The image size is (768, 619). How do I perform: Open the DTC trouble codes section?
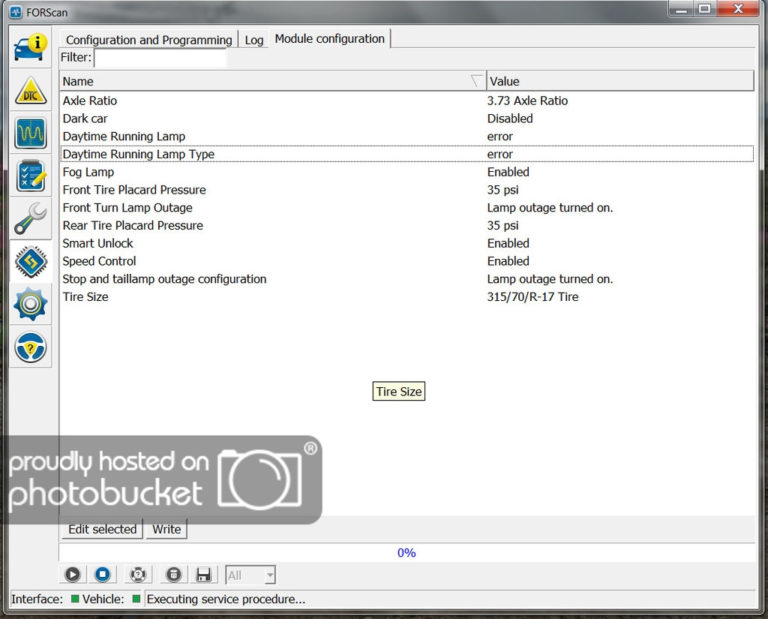pyautogui.click(x=30, y=91)
